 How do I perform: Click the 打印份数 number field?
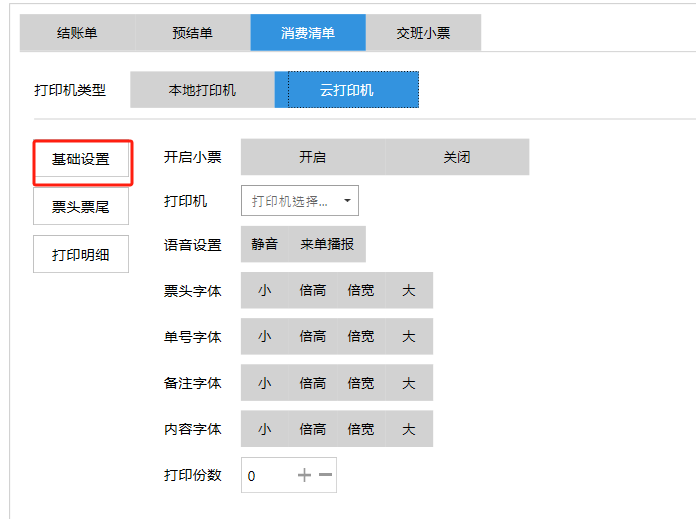[266, 475]
